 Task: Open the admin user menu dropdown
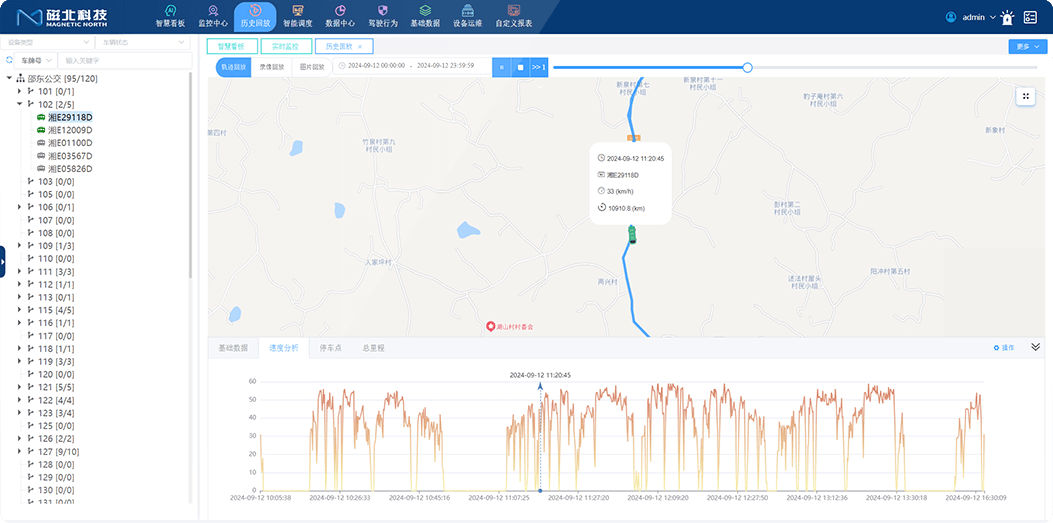point(978,17)
